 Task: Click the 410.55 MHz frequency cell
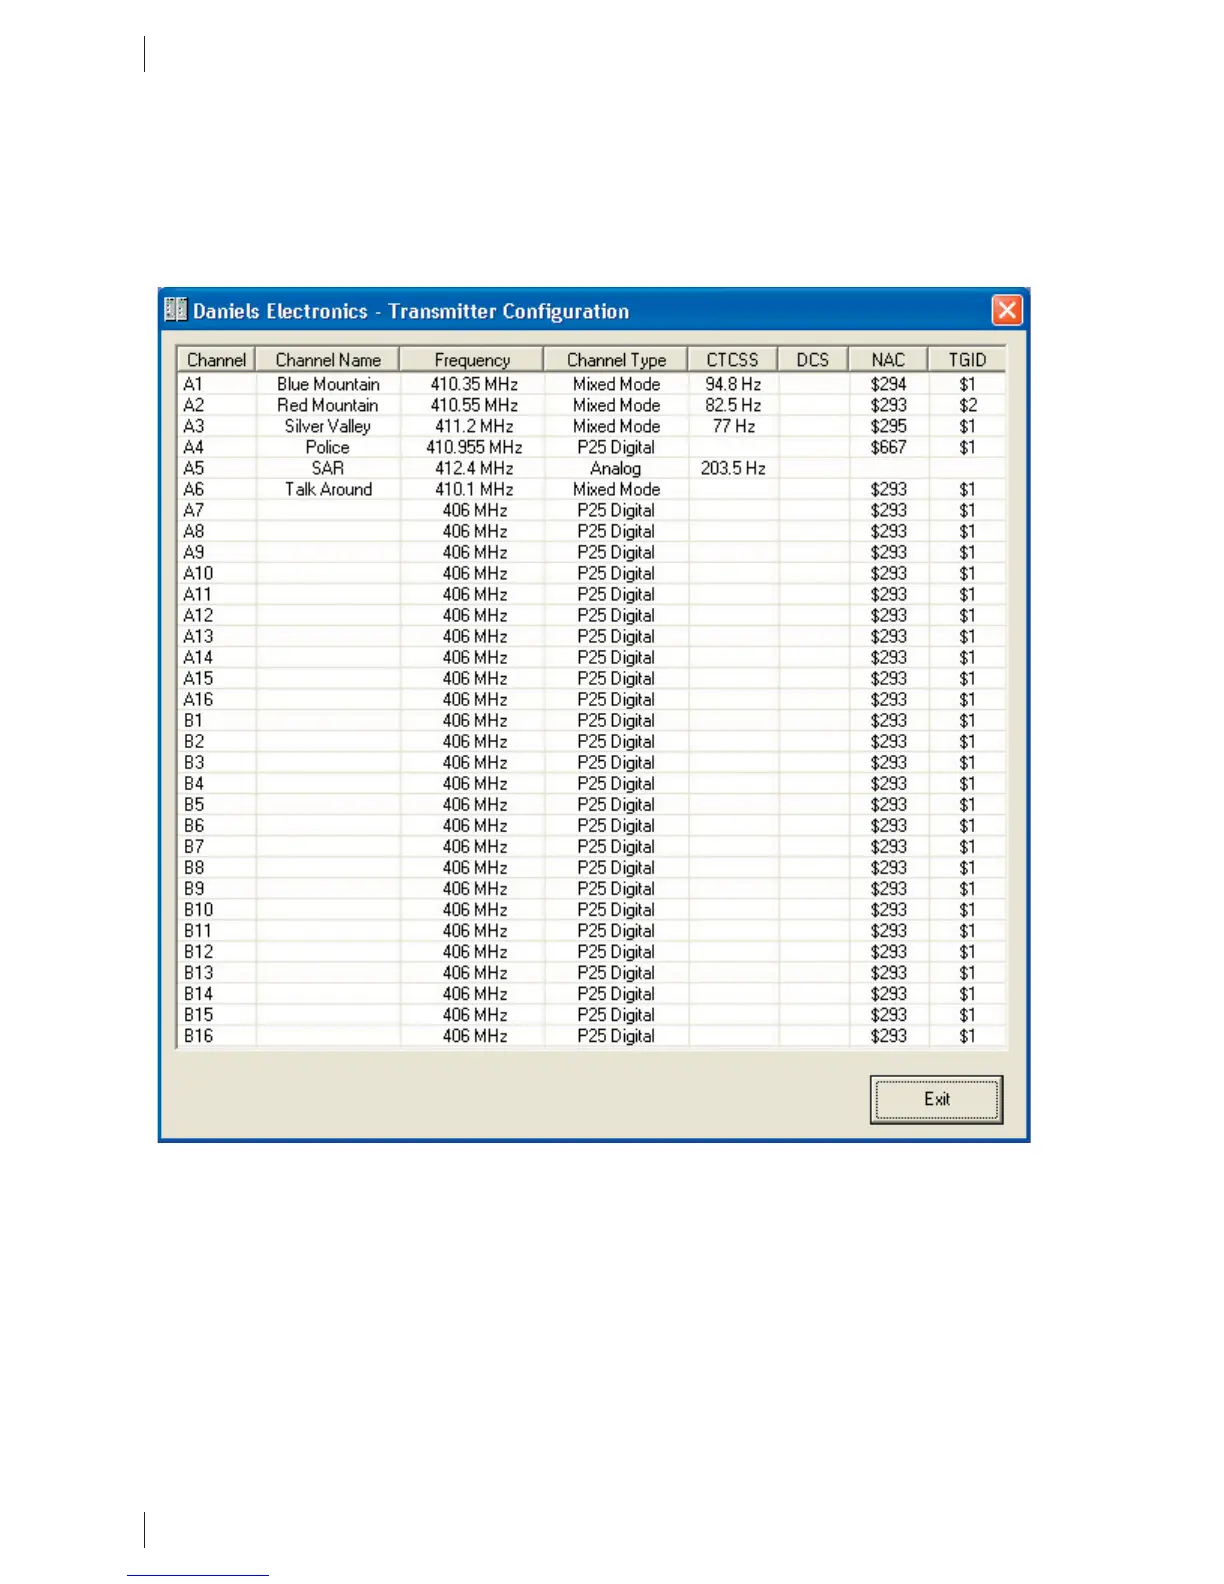point(474,405)
